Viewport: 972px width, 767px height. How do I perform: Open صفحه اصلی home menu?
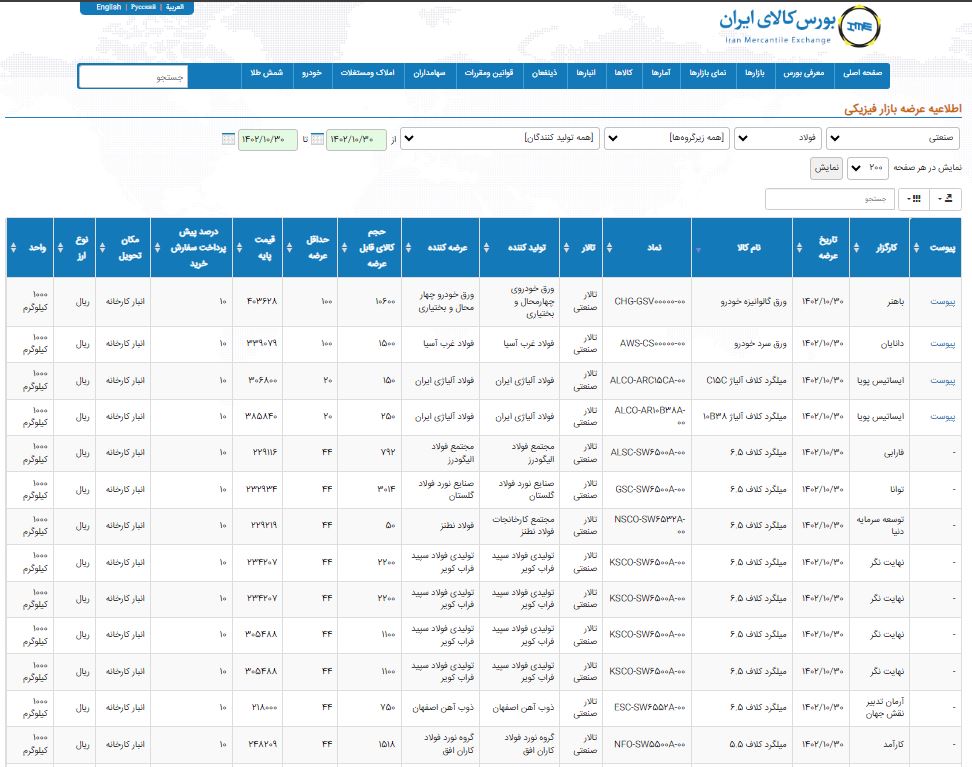coord(862,73)
